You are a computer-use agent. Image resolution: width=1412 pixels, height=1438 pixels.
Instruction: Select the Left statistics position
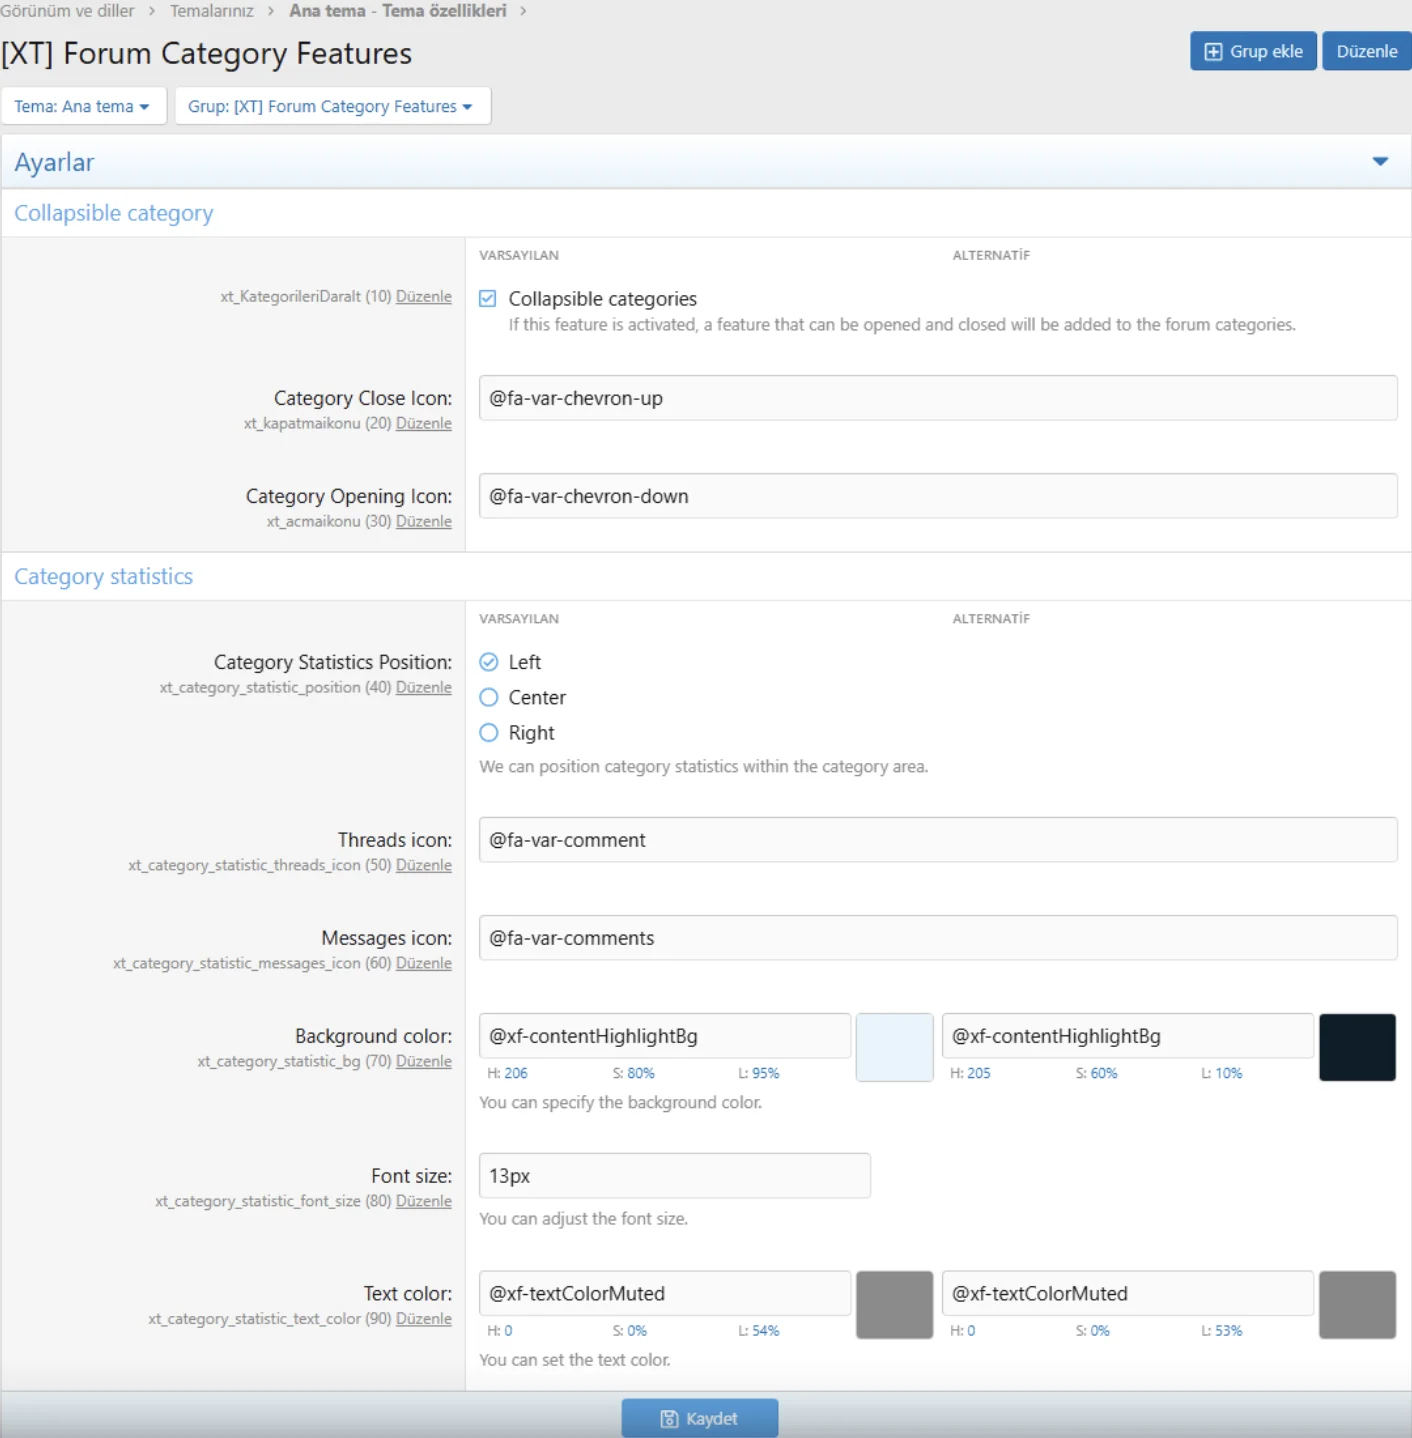[x=489, y=662]
